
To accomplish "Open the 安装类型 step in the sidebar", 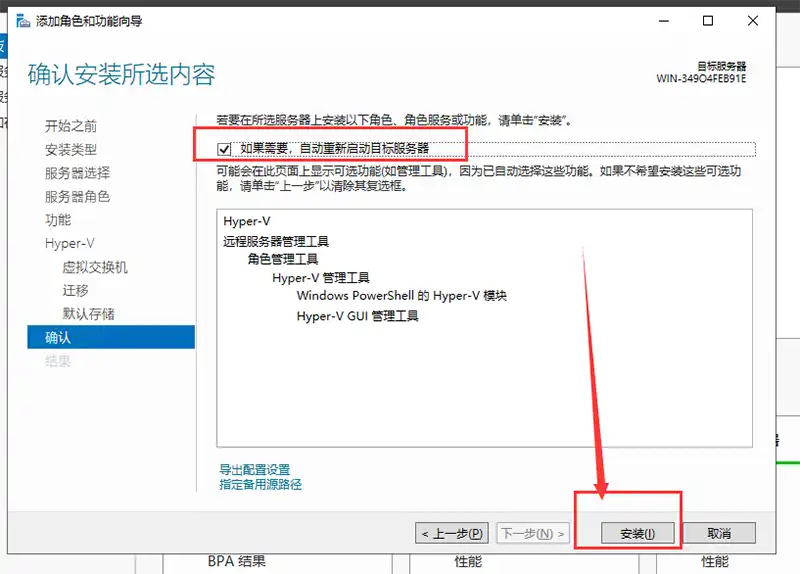I will [x=71, y=149].
